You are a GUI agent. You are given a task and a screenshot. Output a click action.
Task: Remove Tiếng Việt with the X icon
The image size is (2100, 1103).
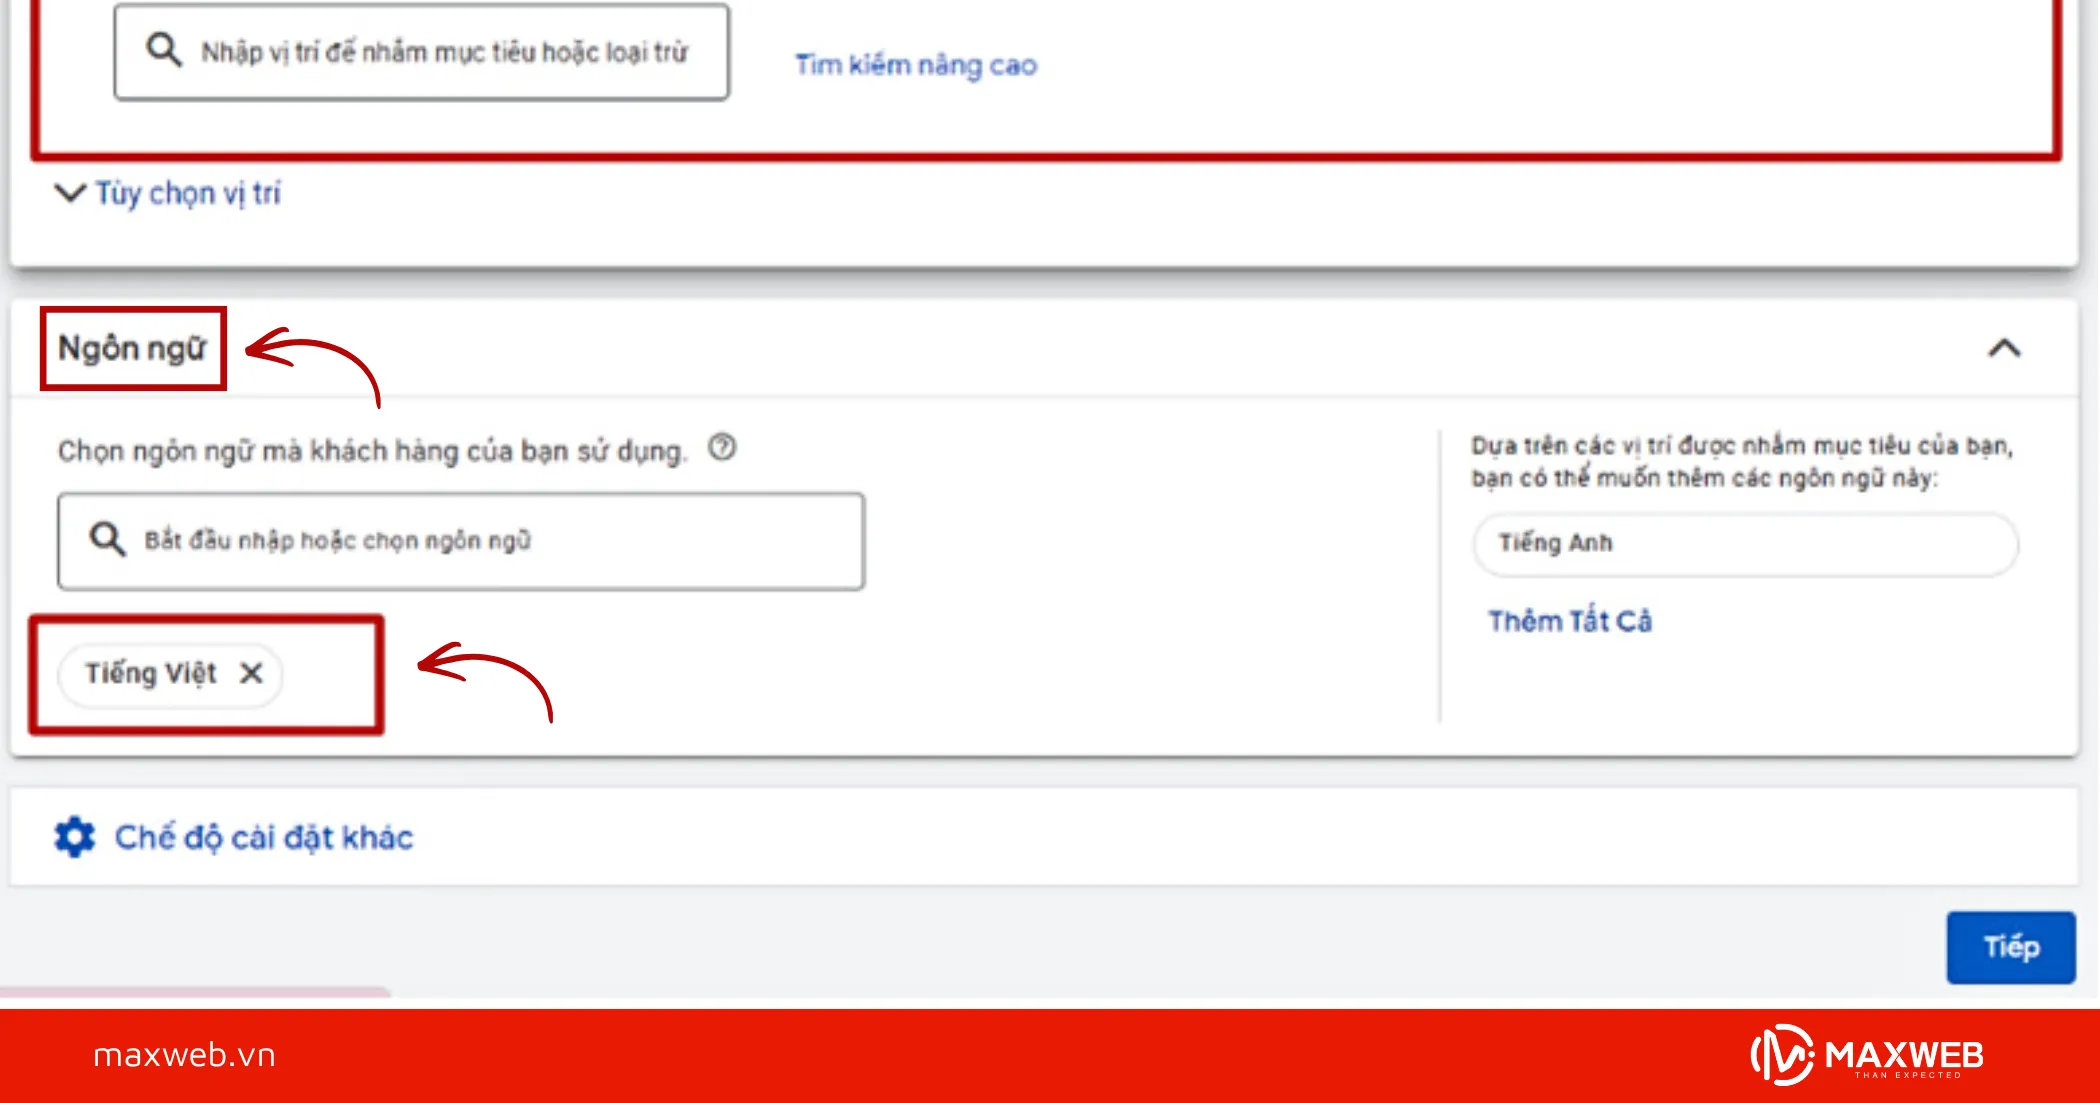[x=251, y=674]
